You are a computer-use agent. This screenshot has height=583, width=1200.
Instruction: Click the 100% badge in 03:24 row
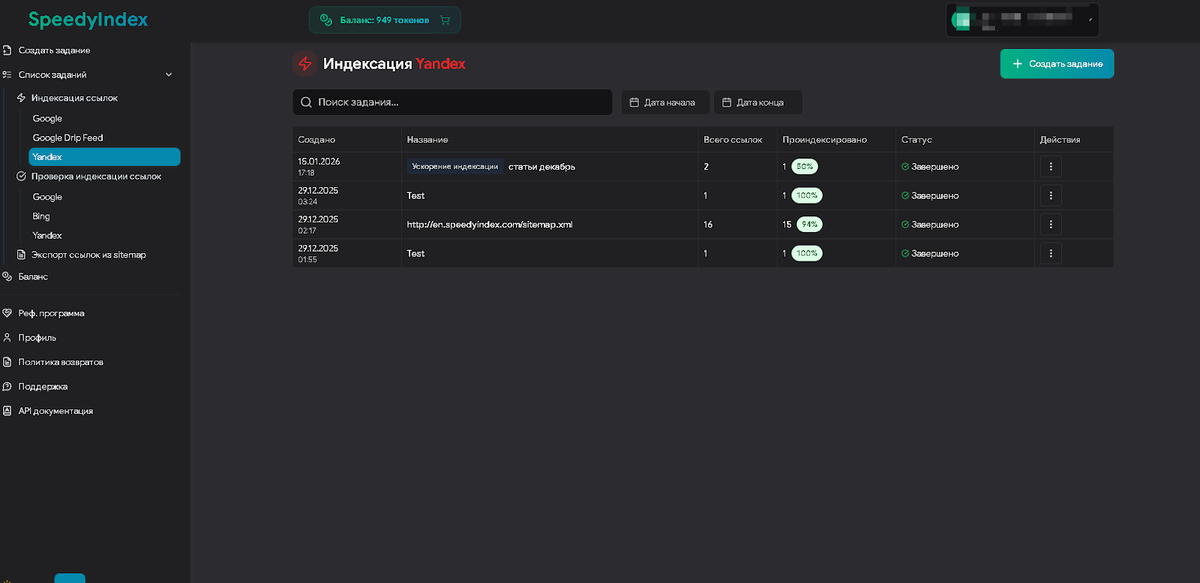pos(806,195)
